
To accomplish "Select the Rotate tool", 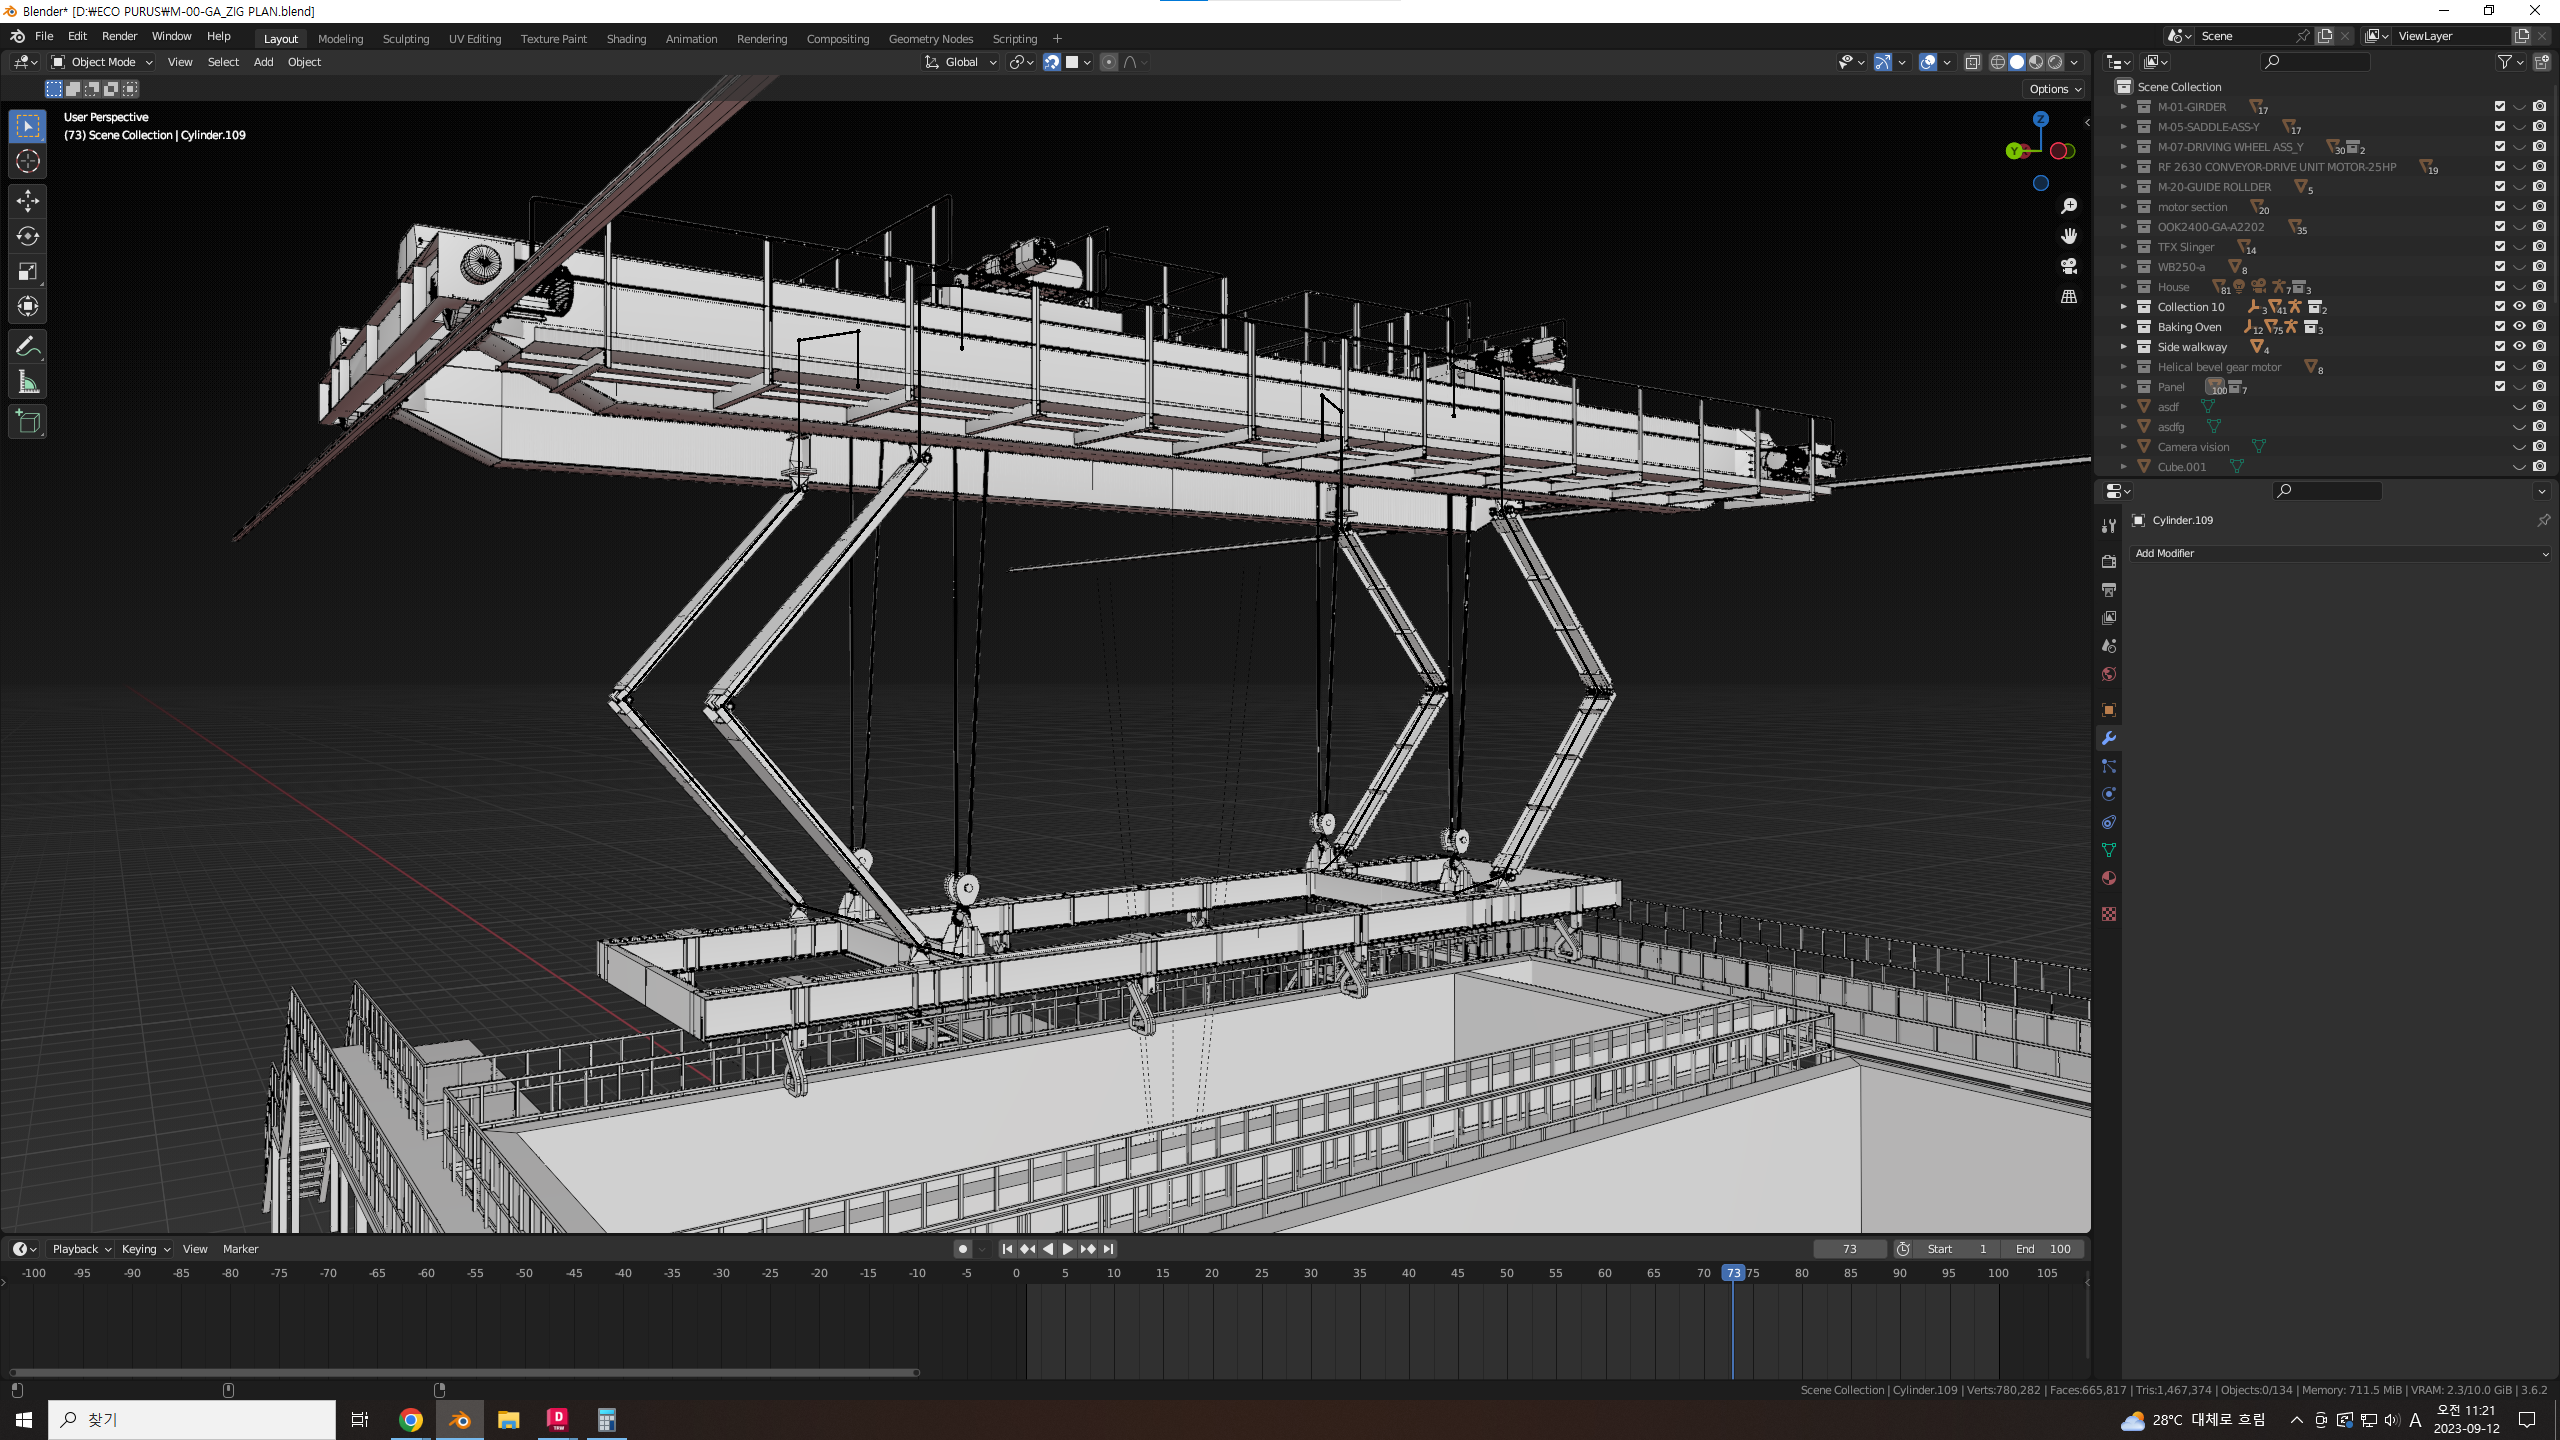I will (x=28, y=236).
